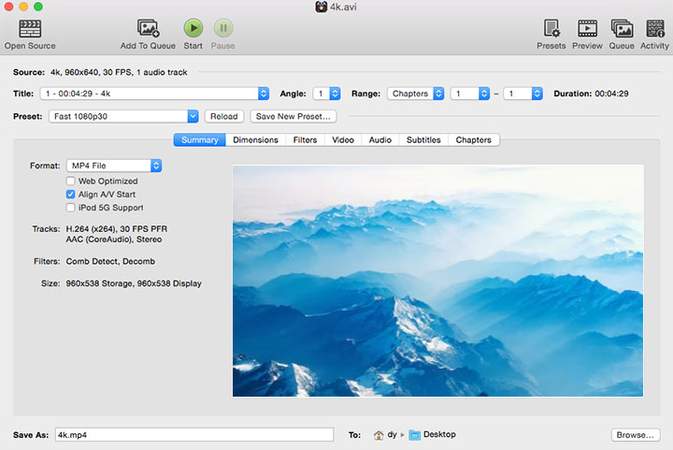Image resolution: width=673 pixels, height=450 pixels.
Task: Open the Range type dropdown set to Chapters
Action: [x=415, y=93]
